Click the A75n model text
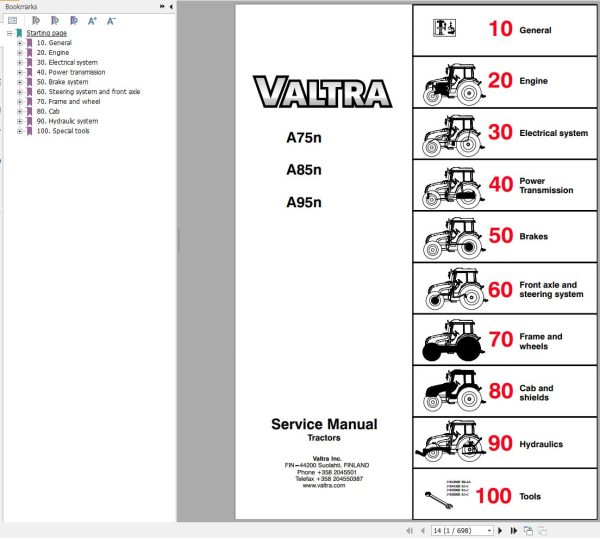Viewport: 600px width, 538px height. click(304, 138)
